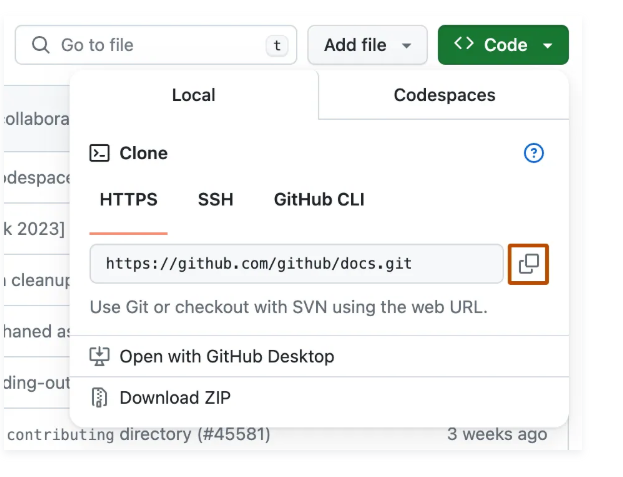Toggle the green Code dropdown caret
This screenshot has height=477, width=623.
click(548, 46)
